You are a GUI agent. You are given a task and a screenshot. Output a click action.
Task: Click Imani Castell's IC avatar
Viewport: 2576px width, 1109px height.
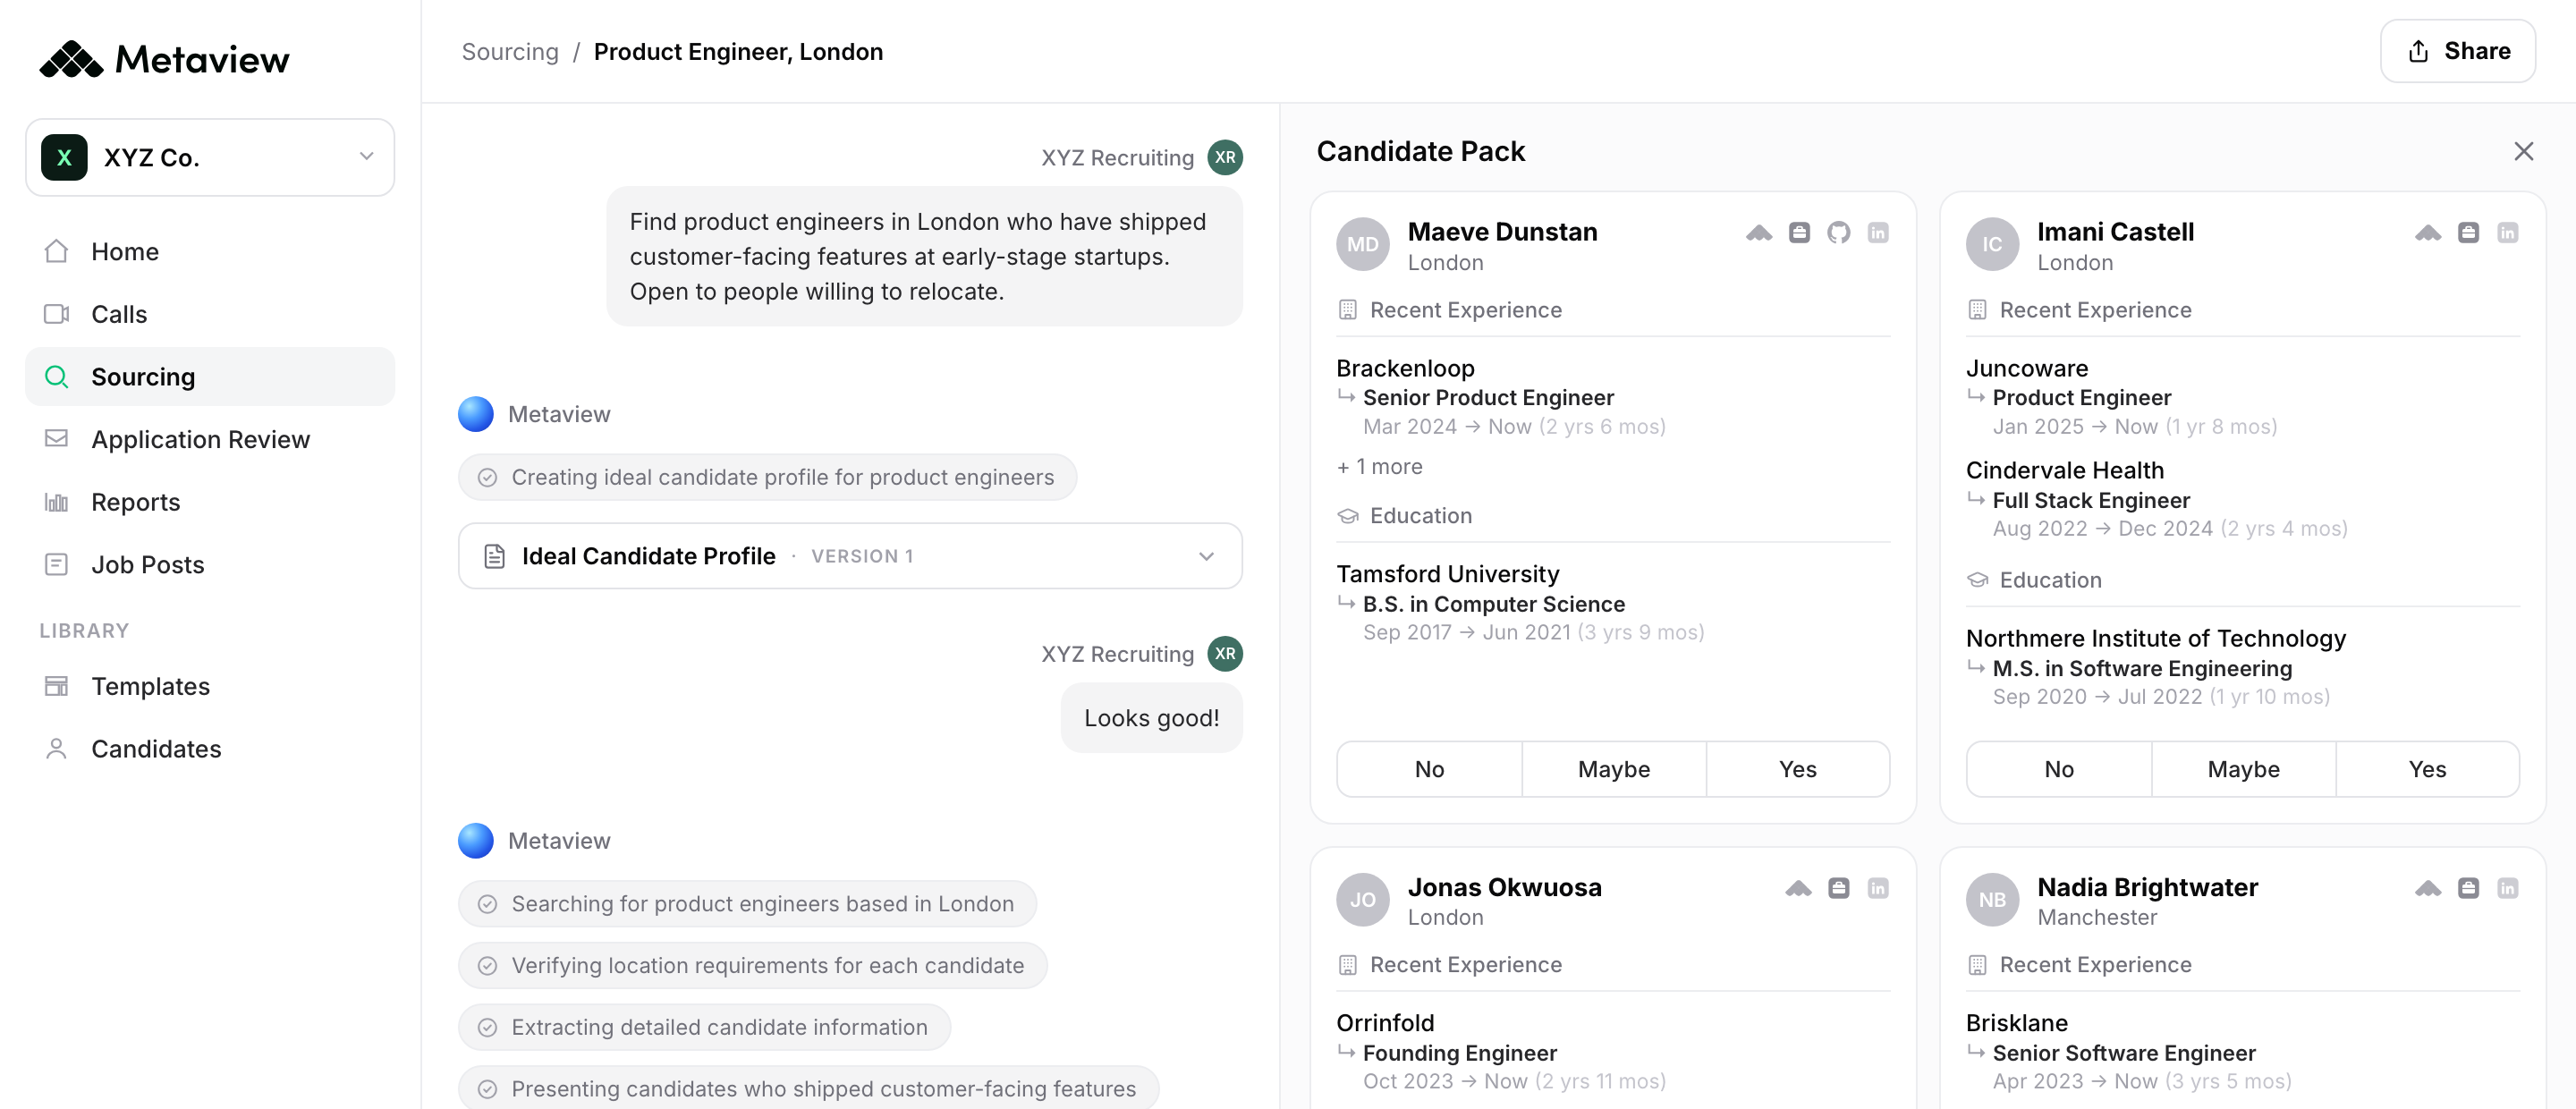pyautogui.click(x=1992, y=244)
